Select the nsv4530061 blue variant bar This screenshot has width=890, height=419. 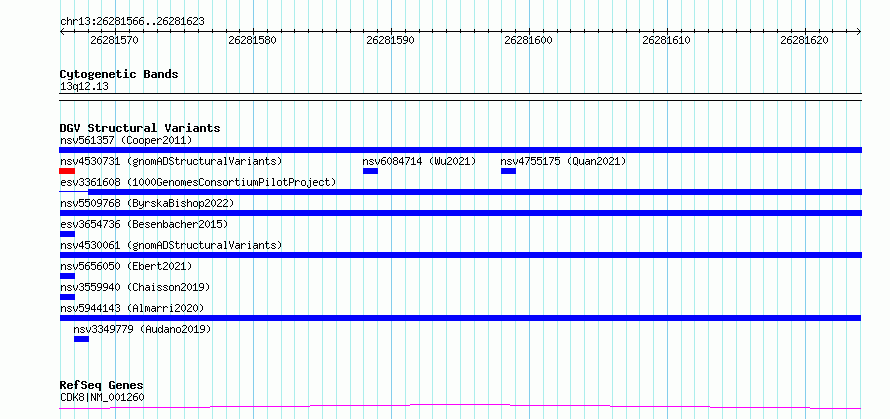461,255
